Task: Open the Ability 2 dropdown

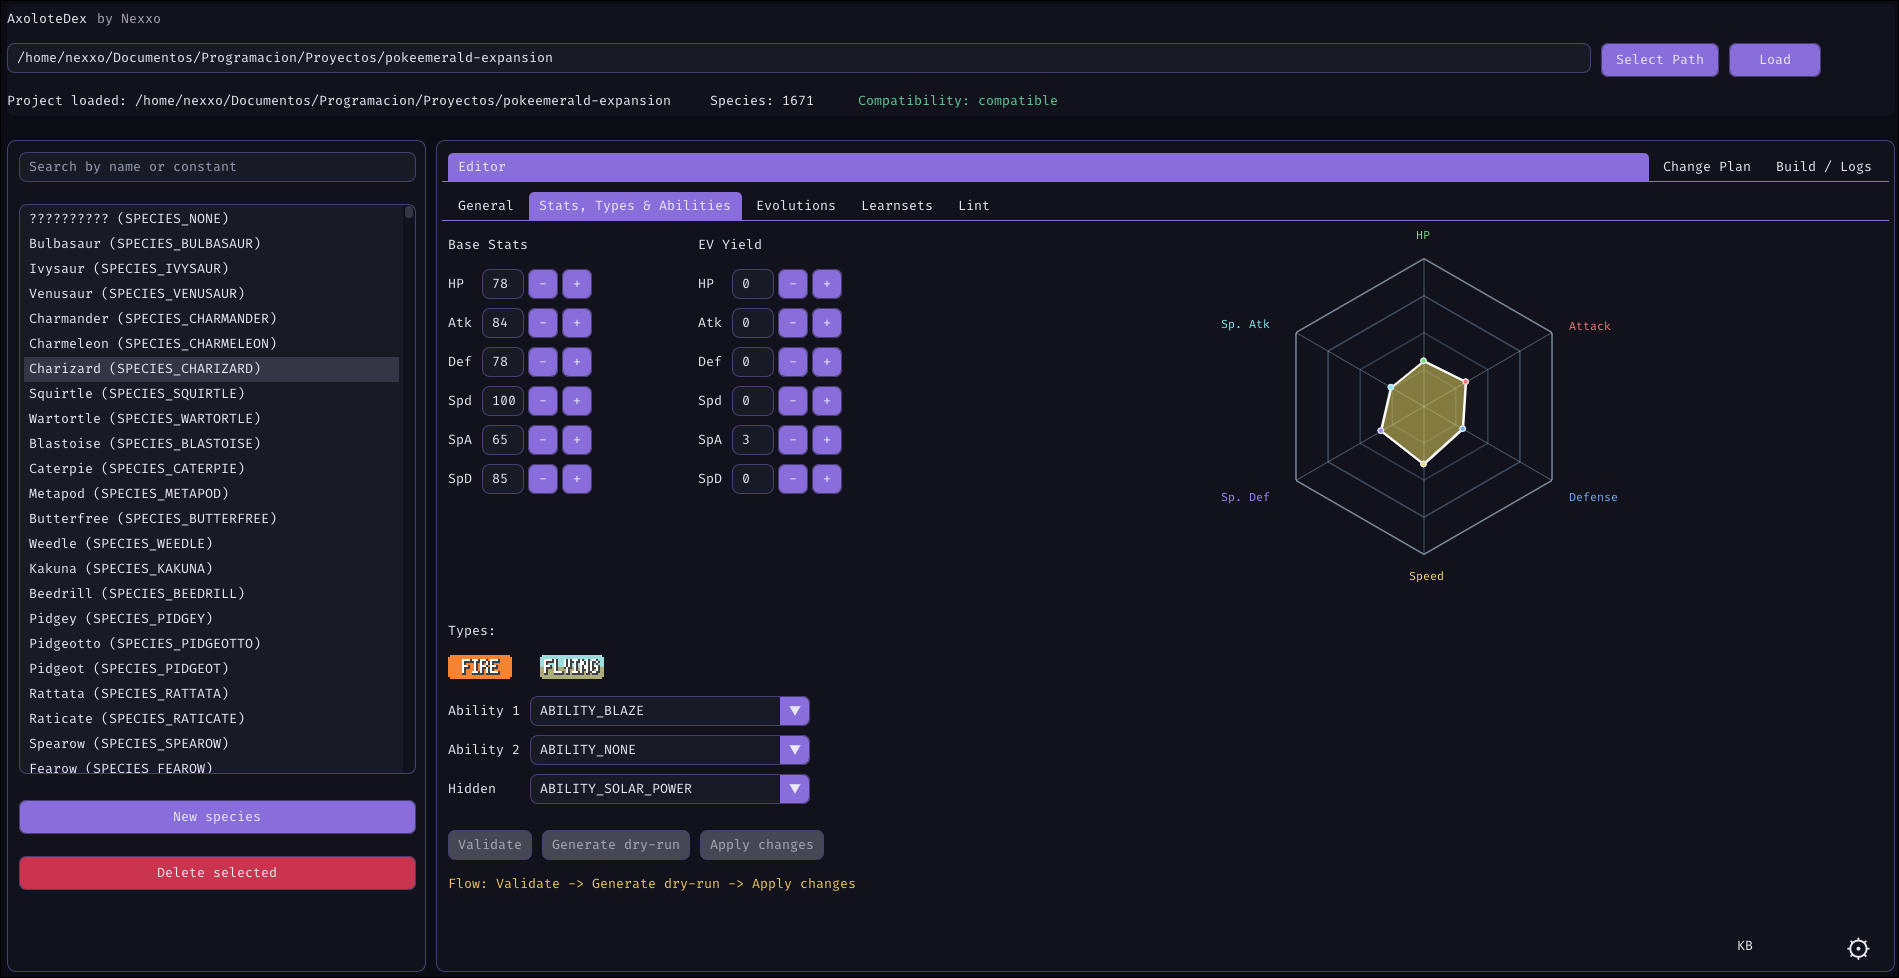Action: [669, 750]
